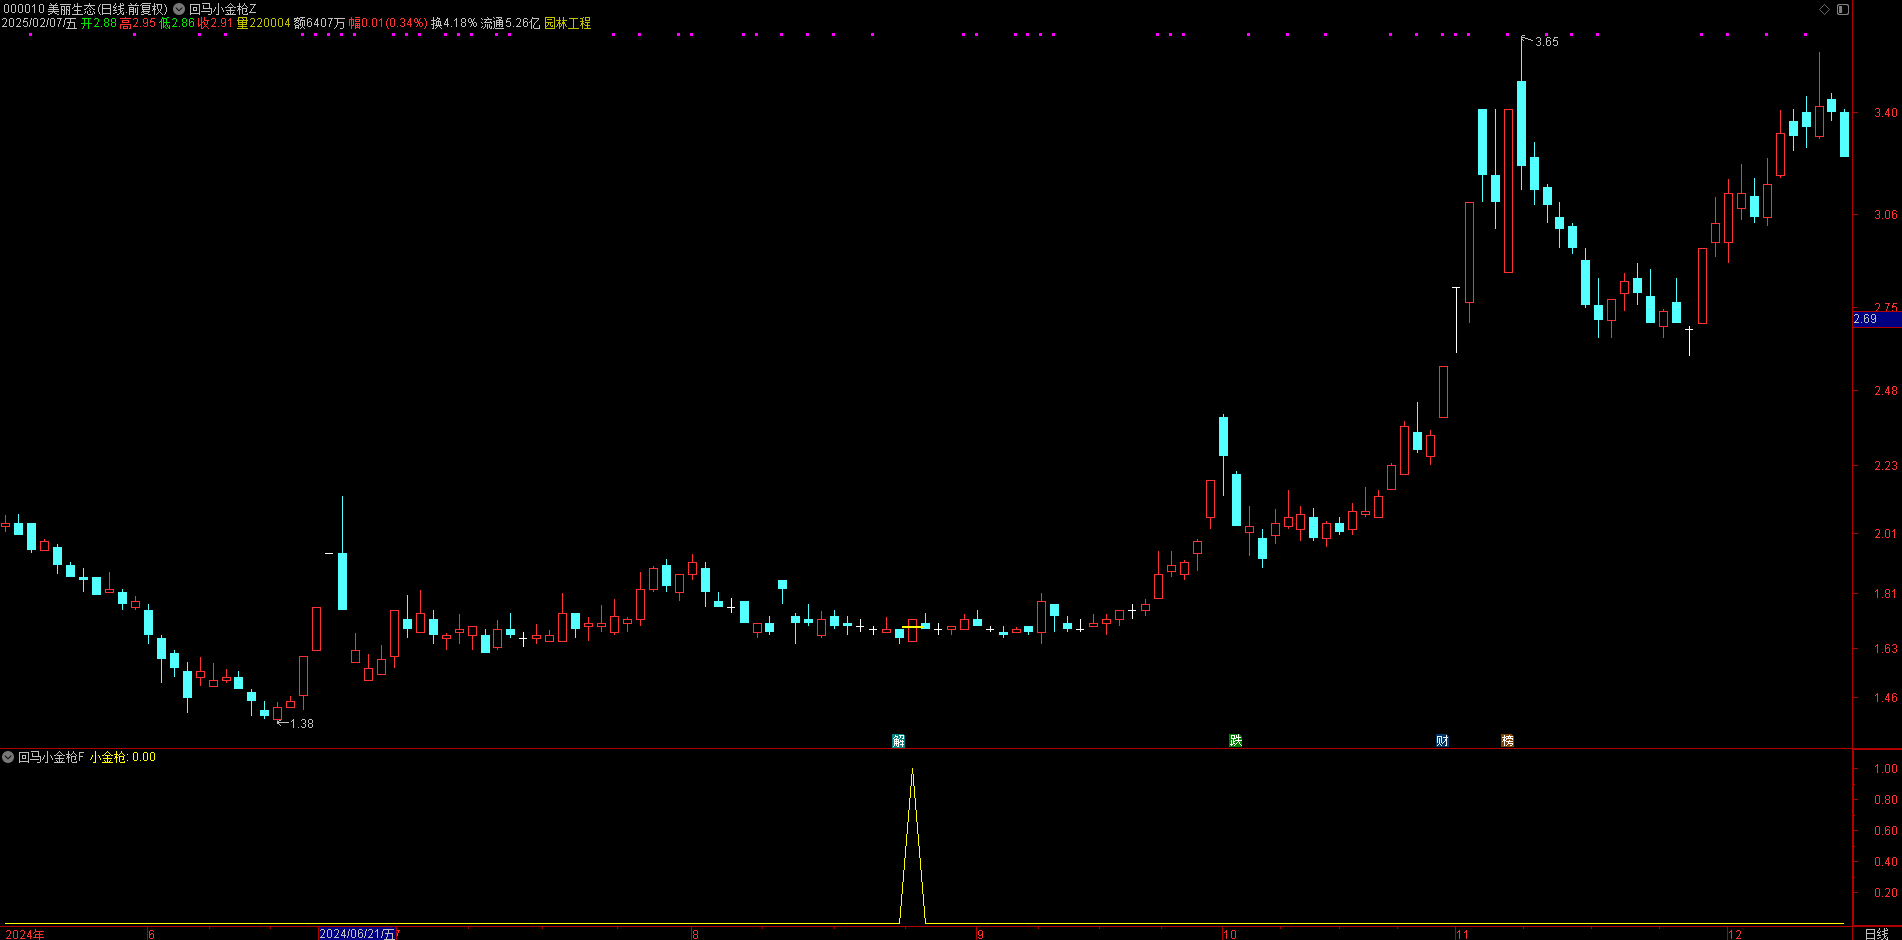Click the 1.38 low price annotation
Viewport: 1902px width, 940px height.
click(301, 724)
